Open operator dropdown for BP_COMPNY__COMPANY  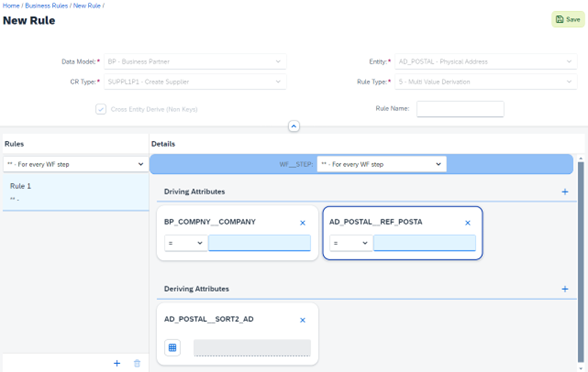[186, 243]
